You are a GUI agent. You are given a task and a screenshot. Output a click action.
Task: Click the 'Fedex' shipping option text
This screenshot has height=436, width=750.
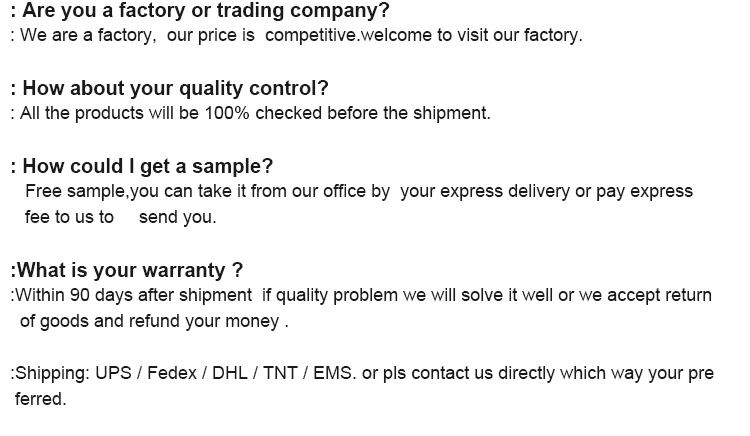(x=174, y=374)
